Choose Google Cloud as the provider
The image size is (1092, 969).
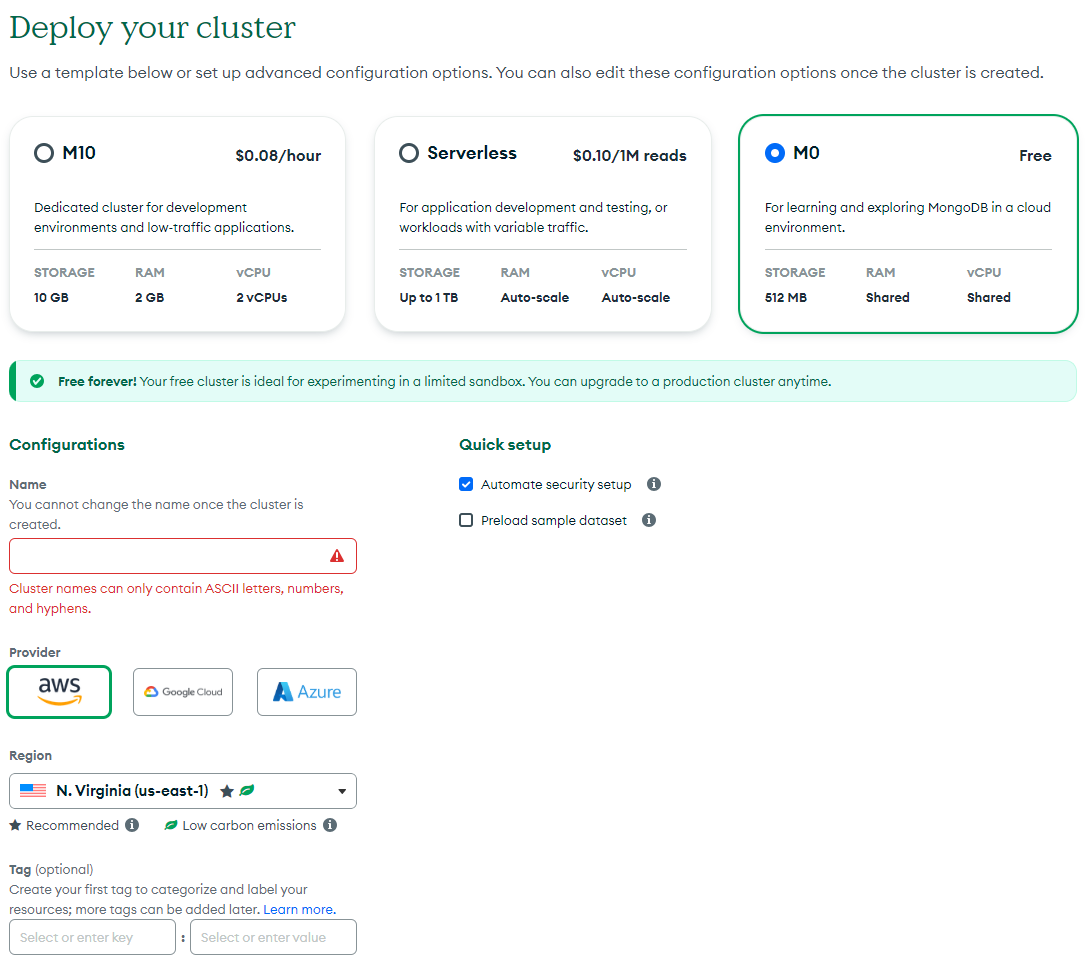183,692
